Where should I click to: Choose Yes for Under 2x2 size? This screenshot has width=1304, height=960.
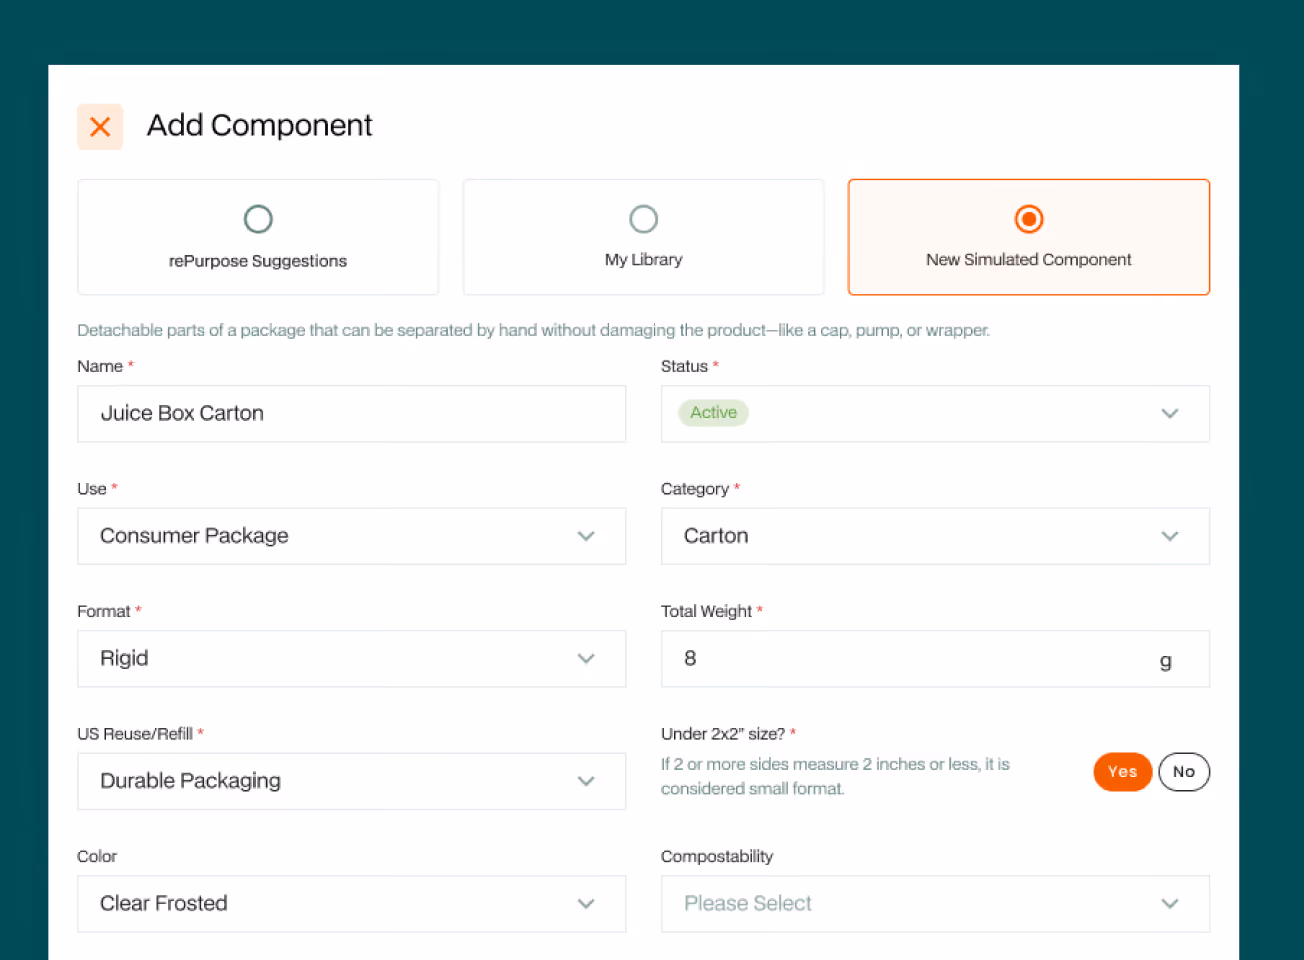[1122, 772]
